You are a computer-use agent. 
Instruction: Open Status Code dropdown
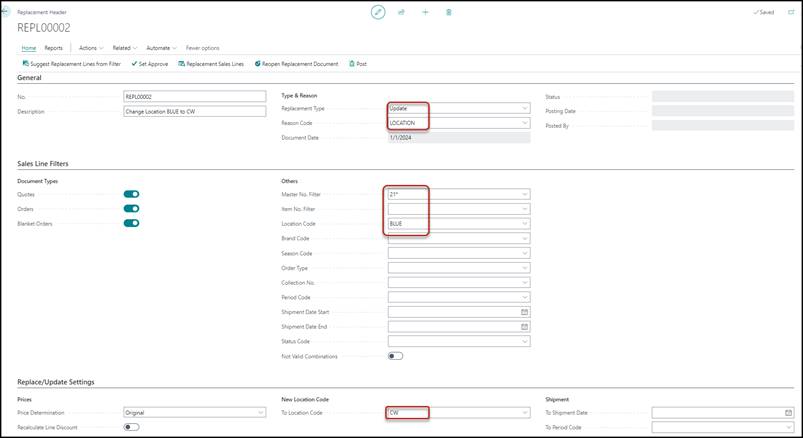[x=524, y=341]
